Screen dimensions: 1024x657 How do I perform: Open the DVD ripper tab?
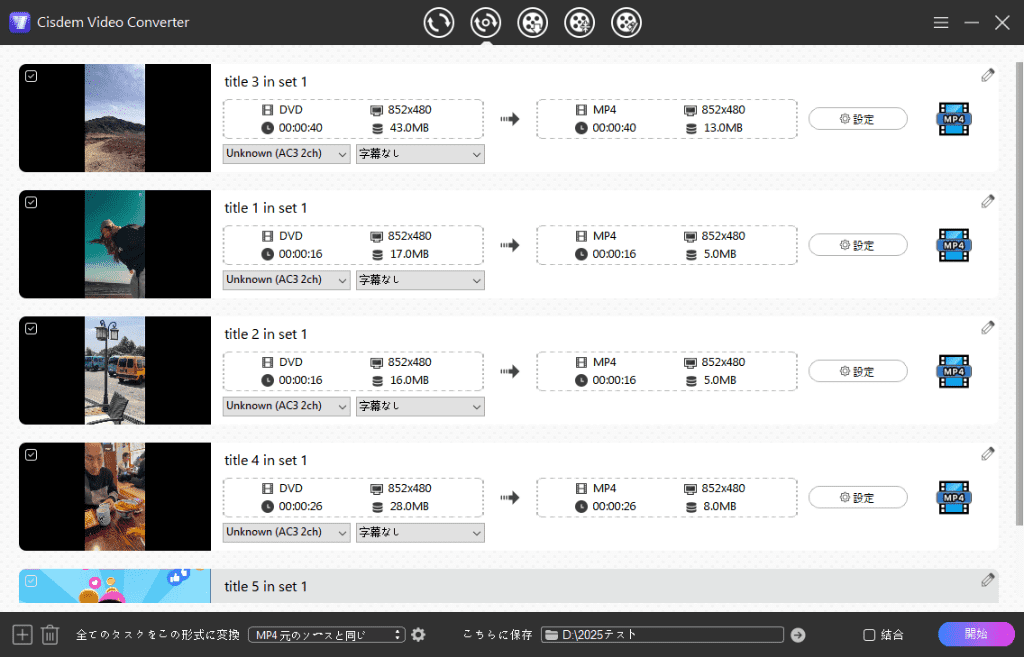click(x=486, y=22)
